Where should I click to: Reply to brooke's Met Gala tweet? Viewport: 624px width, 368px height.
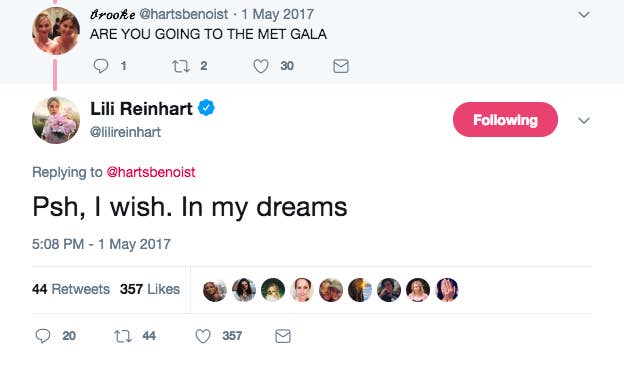(101, 66)
